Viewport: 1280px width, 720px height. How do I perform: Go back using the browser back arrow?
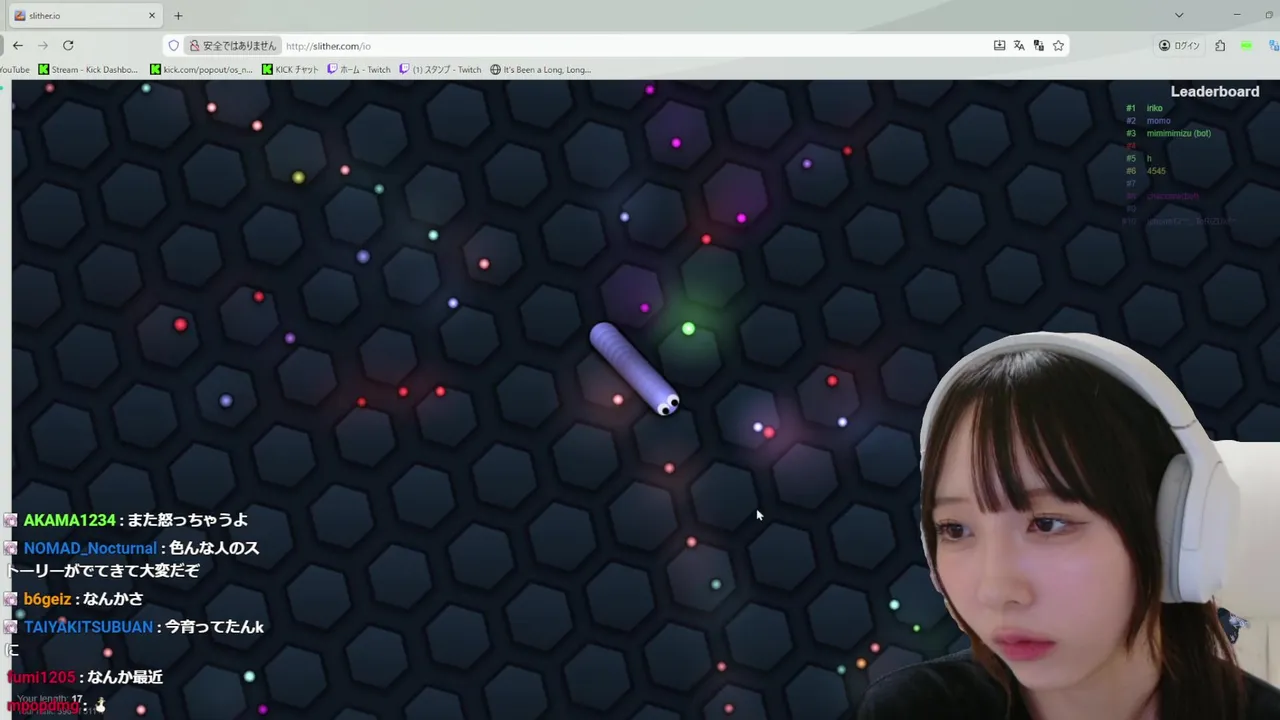[x=18, y=45]
